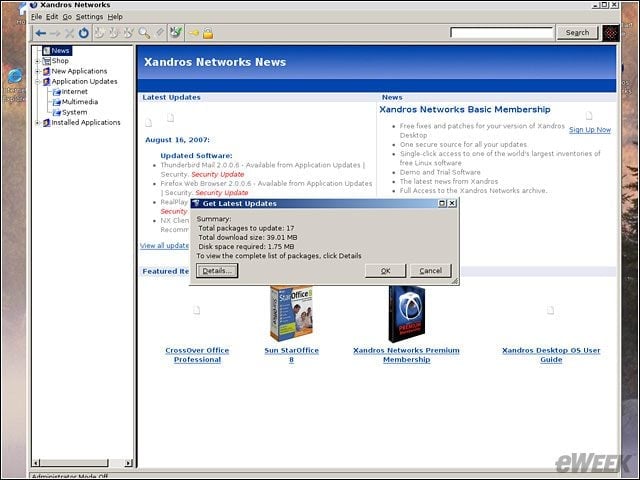This screenshot has height=480, width=640.
Task: Open the Edit menu
Action: click(52, 17)
